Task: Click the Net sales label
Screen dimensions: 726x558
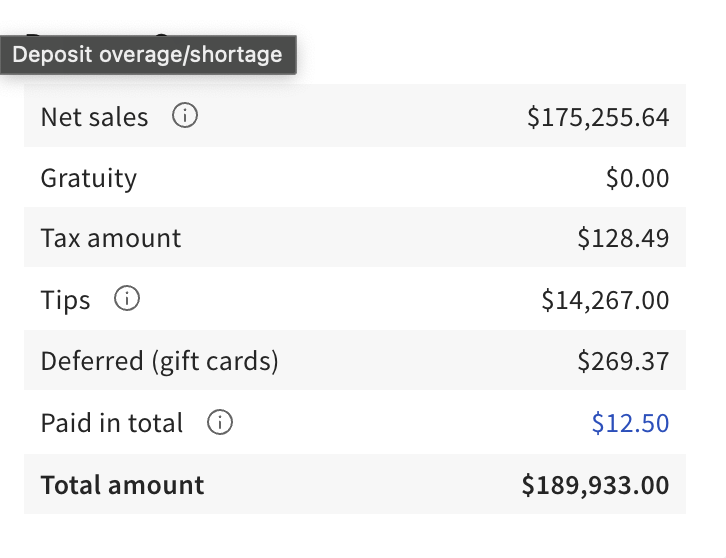Action: pos(94,117)
